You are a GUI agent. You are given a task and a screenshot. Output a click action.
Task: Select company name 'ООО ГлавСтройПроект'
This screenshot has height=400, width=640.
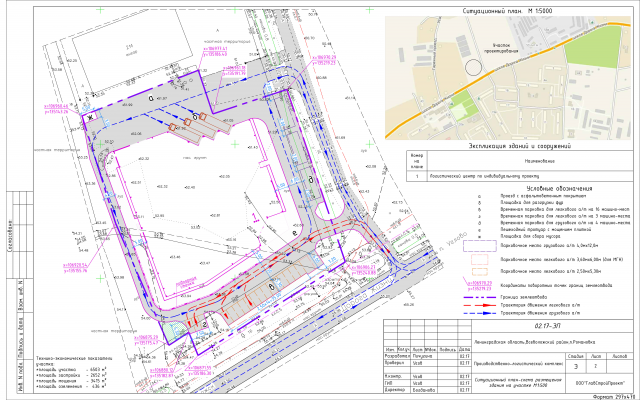599,383
